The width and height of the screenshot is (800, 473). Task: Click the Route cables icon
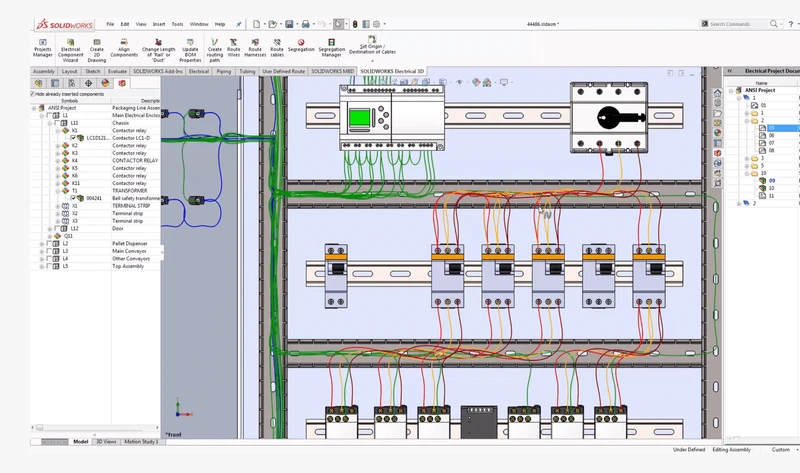click(277, 44)
